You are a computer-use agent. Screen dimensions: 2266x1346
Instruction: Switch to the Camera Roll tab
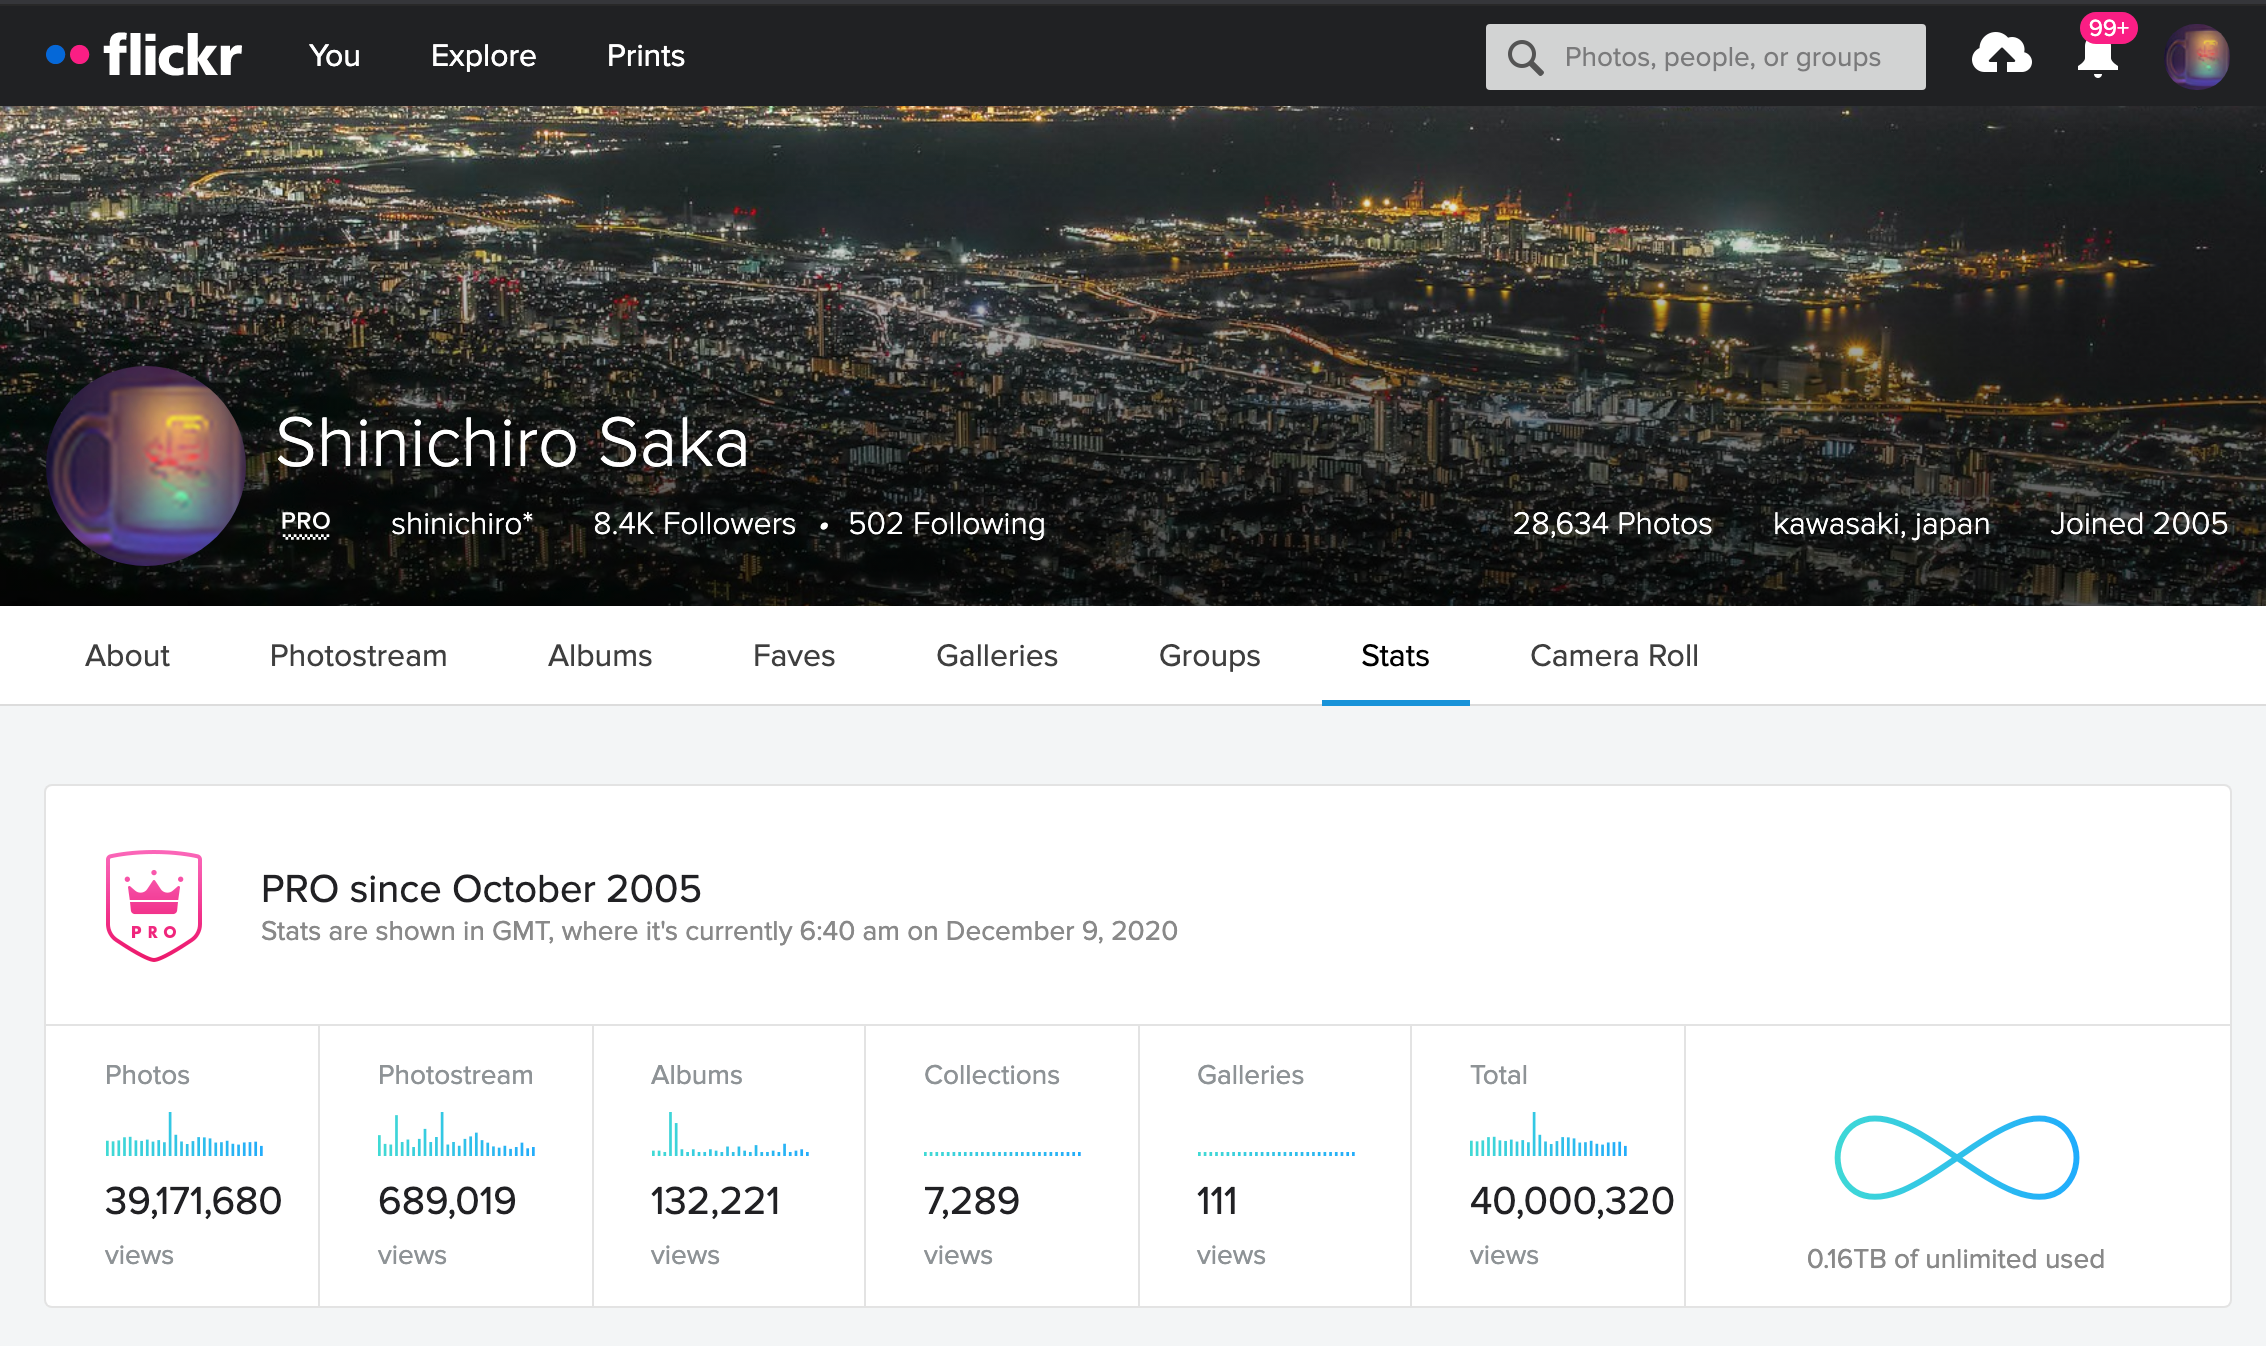click(x=1614, y=656)
